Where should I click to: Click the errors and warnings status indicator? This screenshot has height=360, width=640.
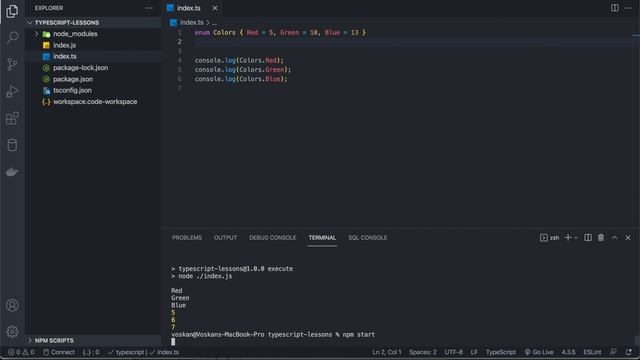[x=21, y=352]
